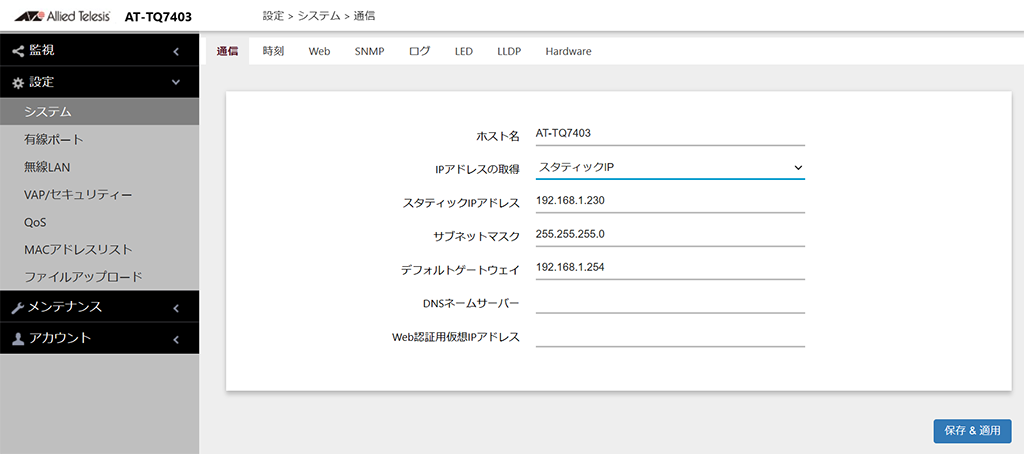Click the 監視 share icon in sidebar
The height and width of the screenshot is (454, 1024).
(18, 51)
